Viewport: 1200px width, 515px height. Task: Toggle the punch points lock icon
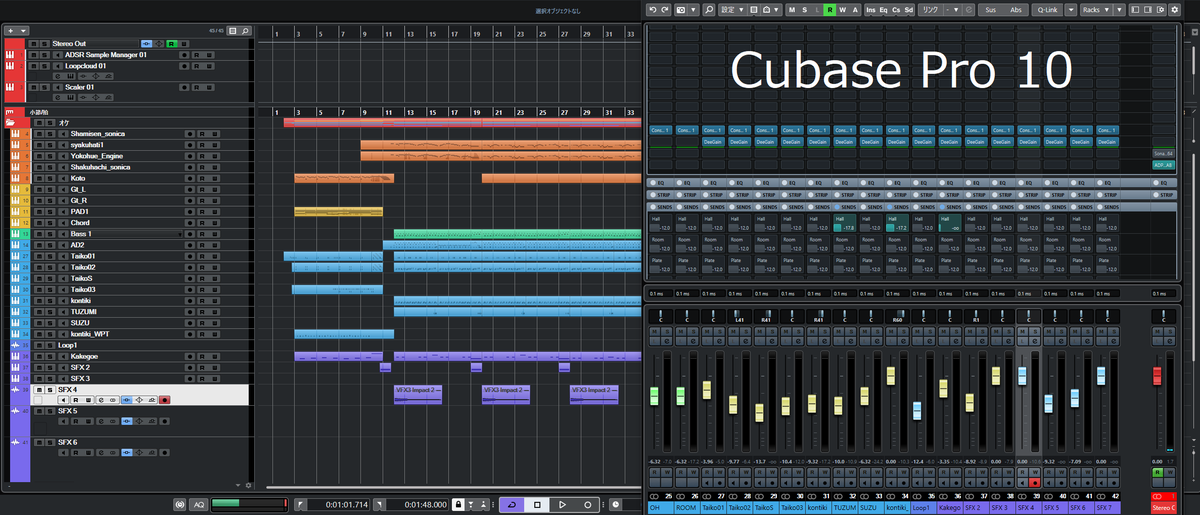(x=458, y=505)
